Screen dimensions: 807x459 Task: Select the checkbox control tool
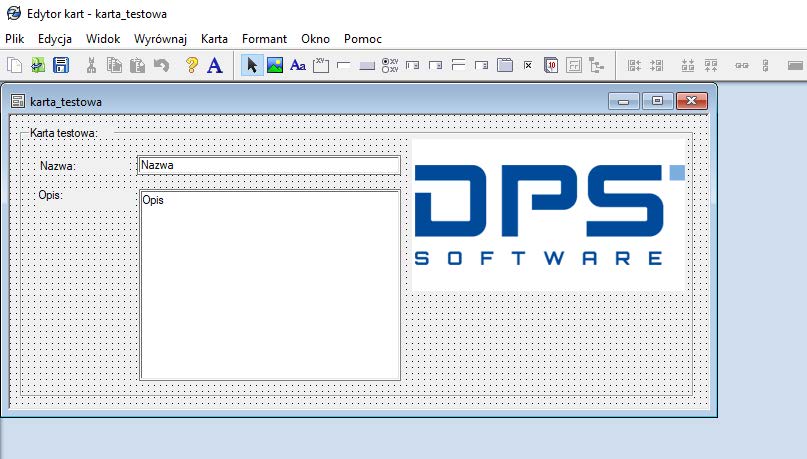pos(528,65)
